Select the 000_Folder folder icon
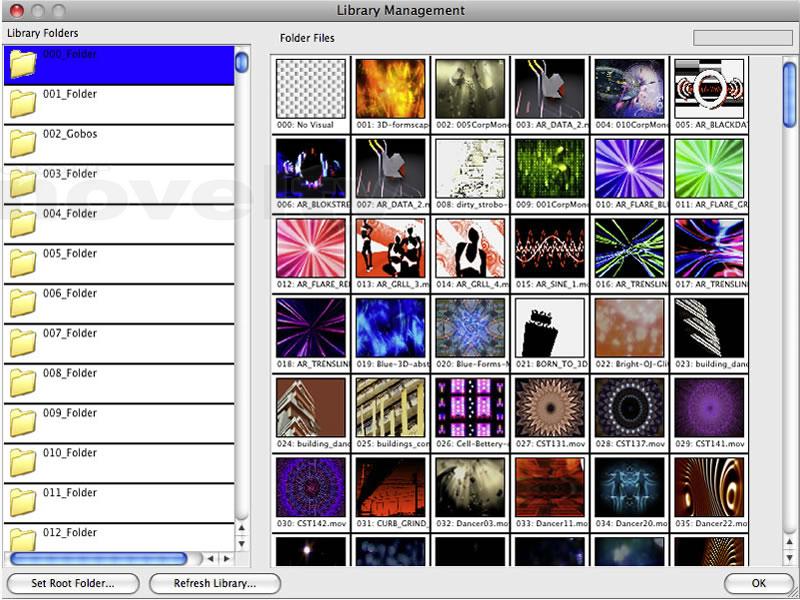The height and width of the screenshot is (600, 800). [22, 65]
